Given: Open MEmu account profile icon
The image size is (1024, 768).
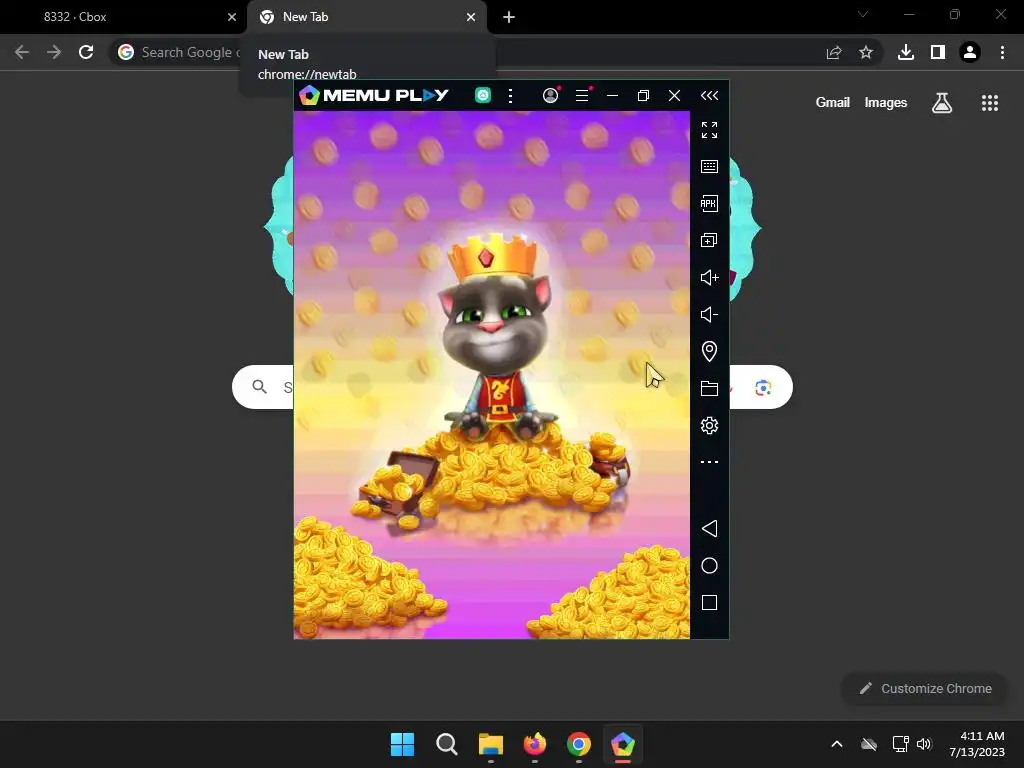Looking at the screenshot, I should point(551,95).
